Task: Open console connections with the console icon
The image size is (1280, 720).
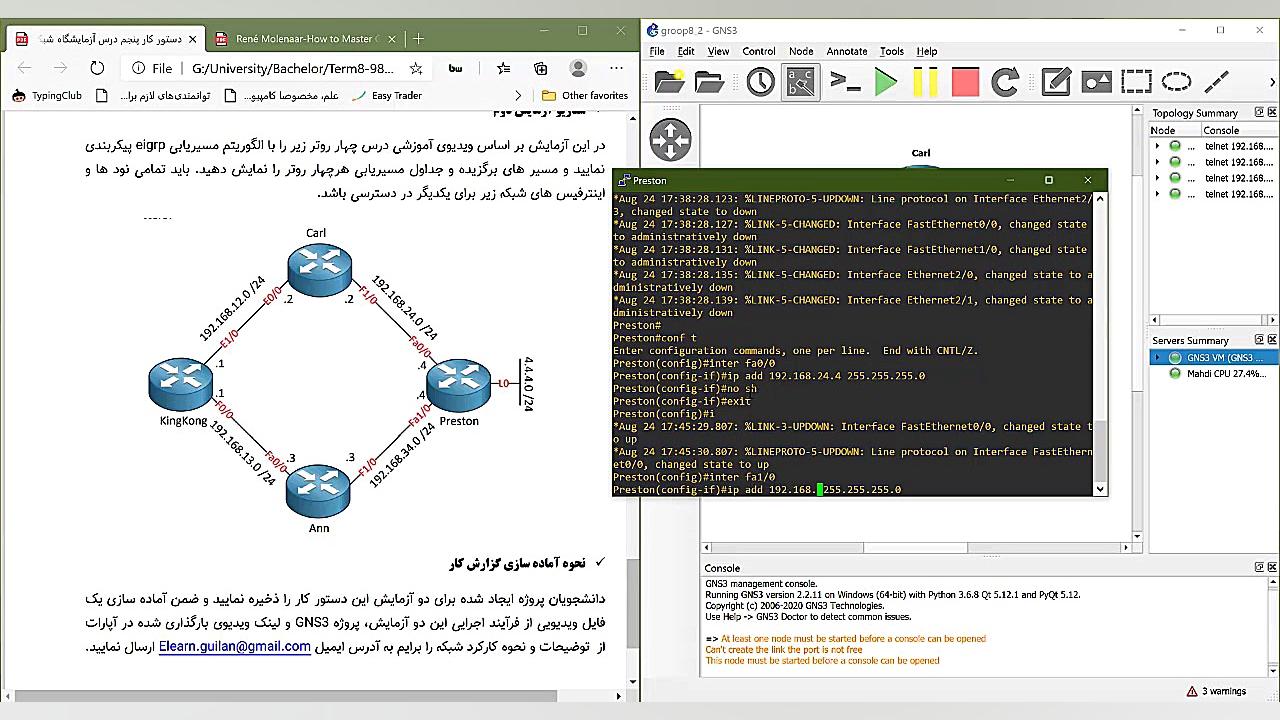Action: 846,82
